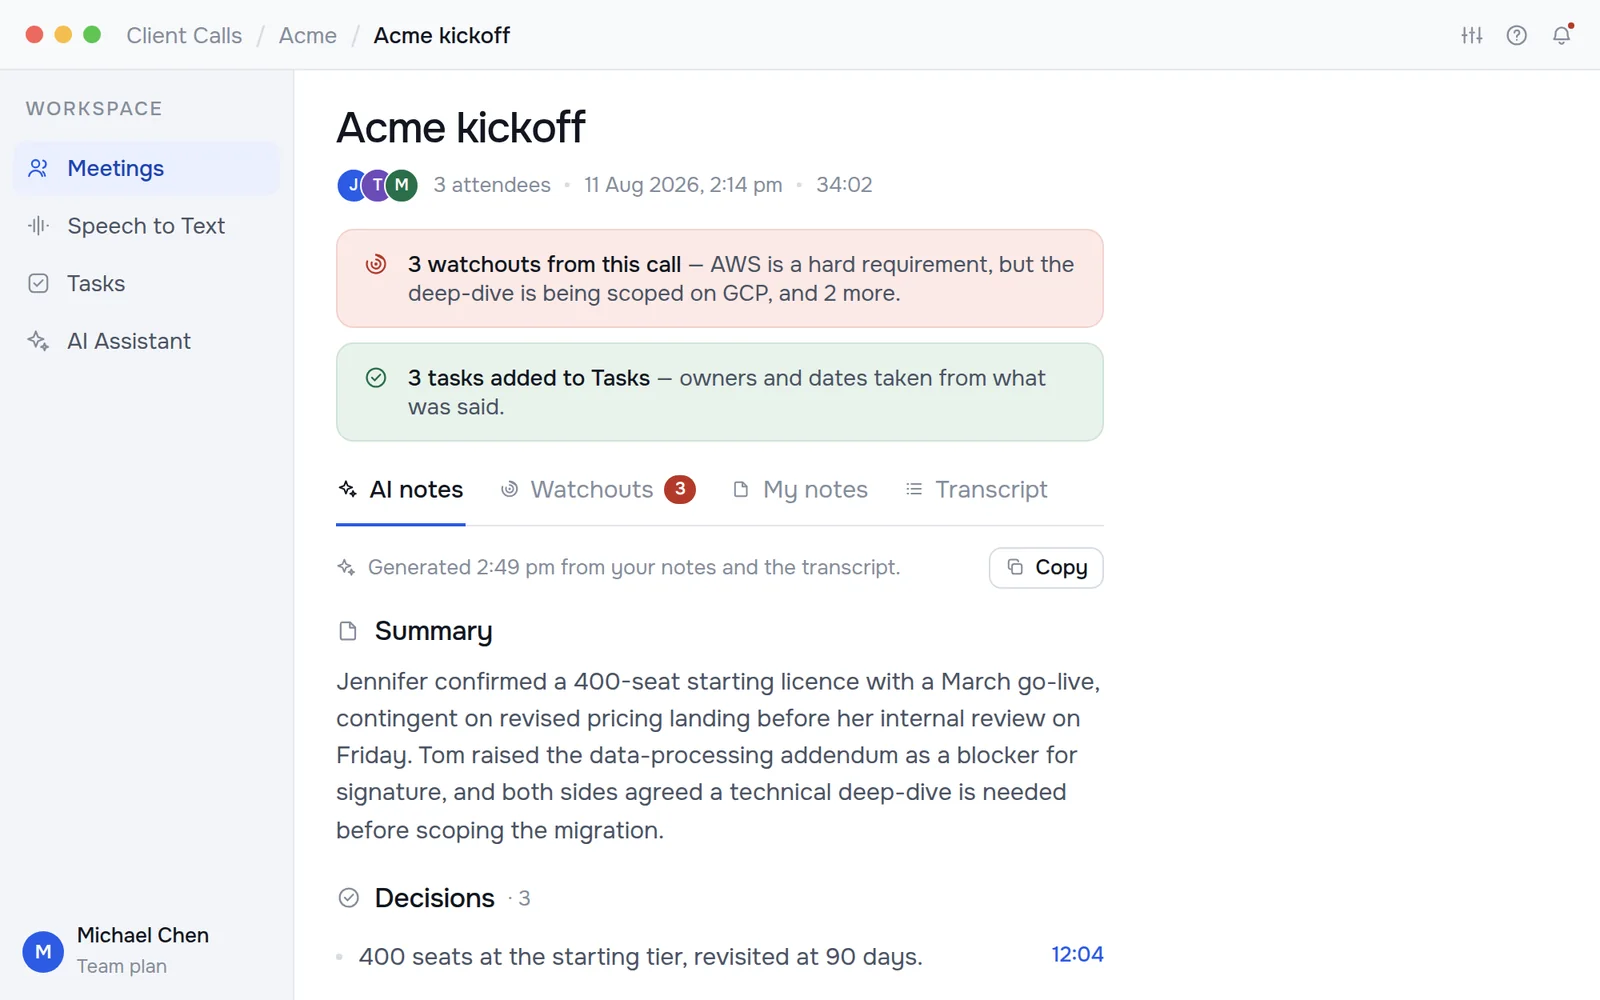Click the T attendee avatar
The width and height of the screenshot is (1600, 1000).
(377, 185)
